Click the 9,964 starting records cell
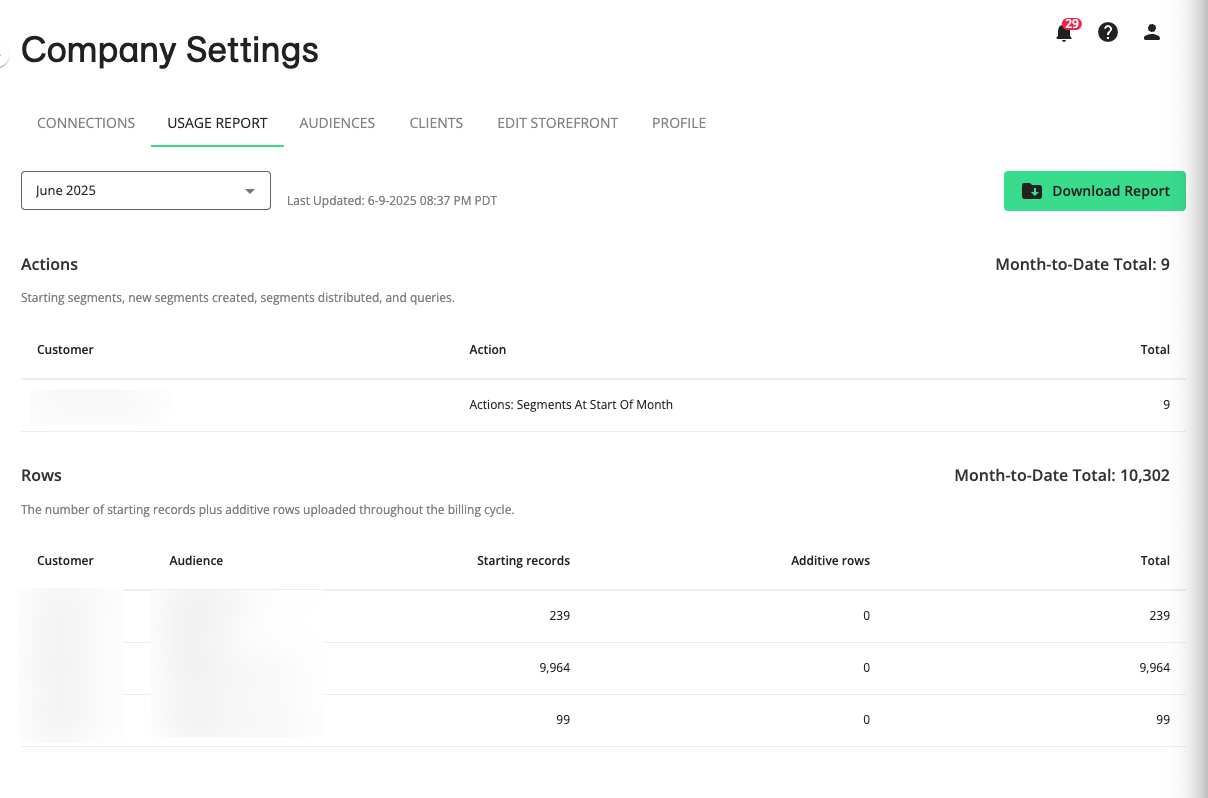Image resolution: width=1208 pixels, height=798 pixels. coord(554,668)
